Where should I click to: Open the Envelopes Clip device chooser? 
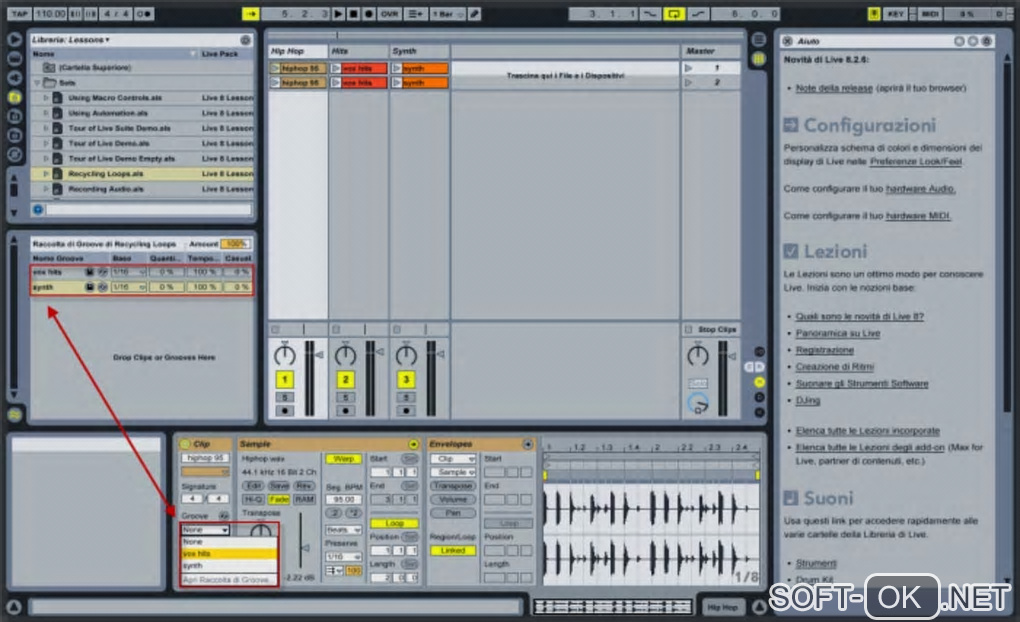(453, 459)
